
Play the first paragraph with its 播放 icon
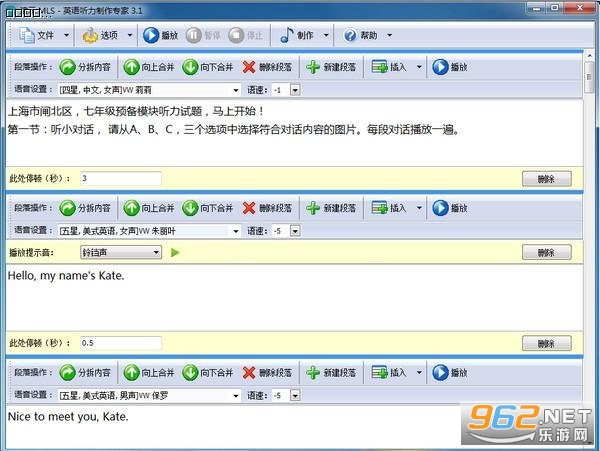(450, 67)
